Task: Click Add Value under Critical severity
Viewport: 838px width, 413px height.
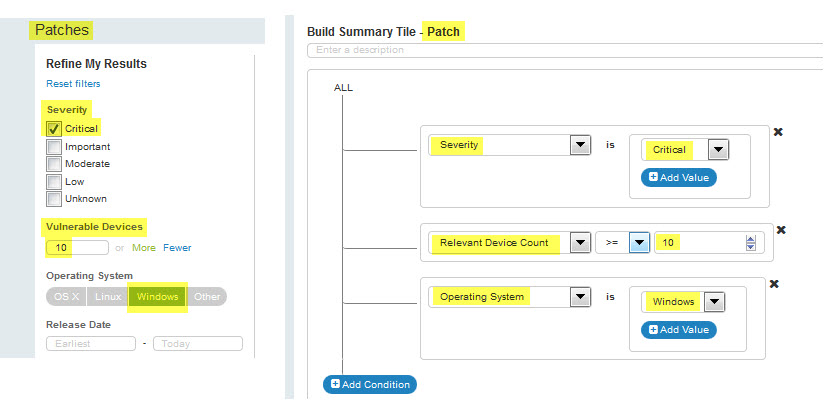Action: click(x=679, y=177)
